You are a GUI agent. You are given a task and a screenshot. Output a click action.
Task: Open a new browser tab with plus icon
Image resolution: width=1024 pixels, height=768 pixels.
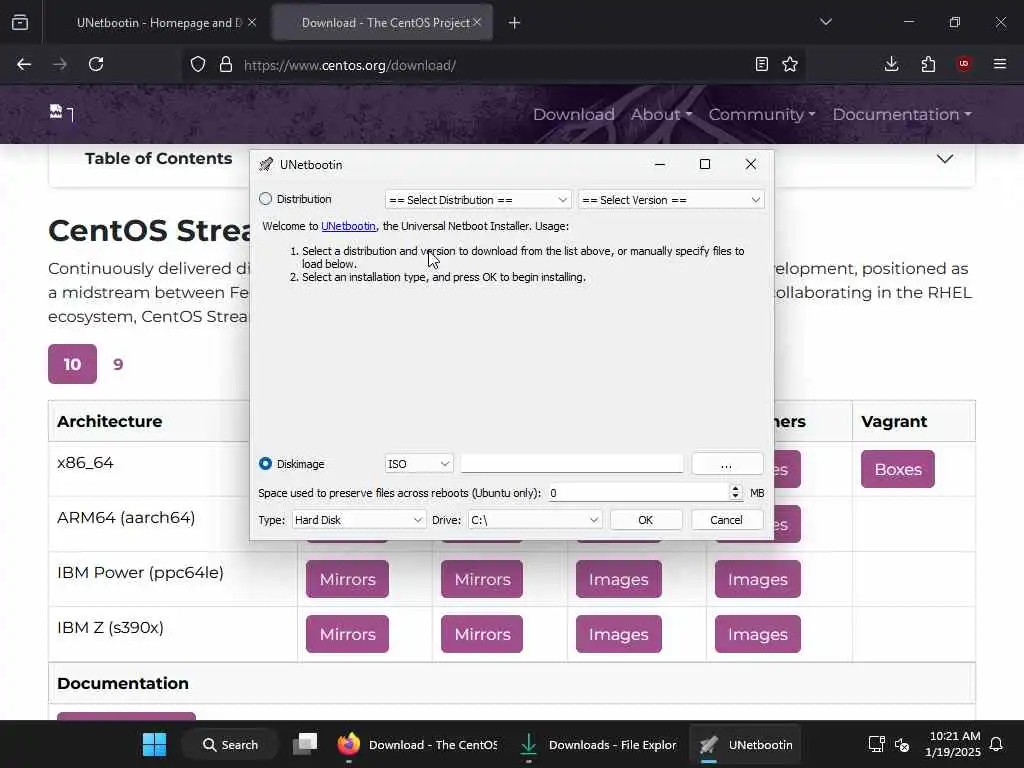point(515,23)
